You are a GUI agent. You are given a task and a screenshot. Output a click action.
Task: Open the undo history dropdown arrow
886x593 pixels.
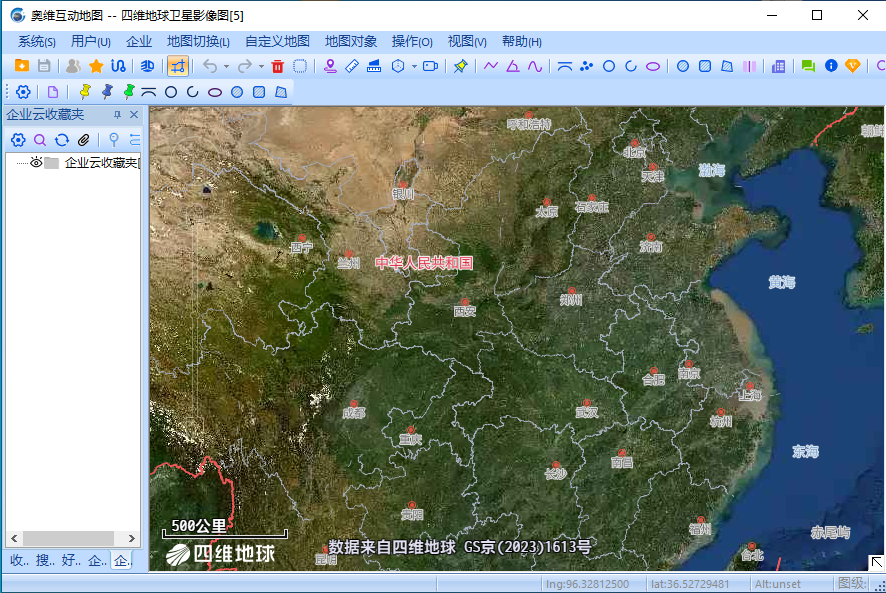(x=226, y=67)
